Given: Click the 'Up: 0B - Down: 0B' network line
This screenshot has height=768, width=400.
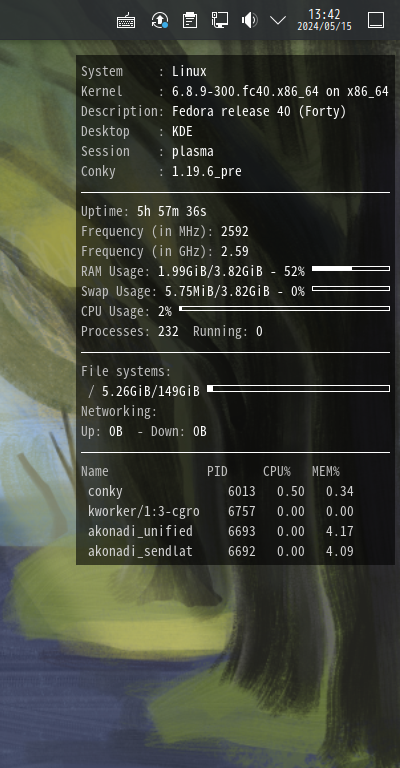Looking at the screenshot, I should [x=144, y=432].
